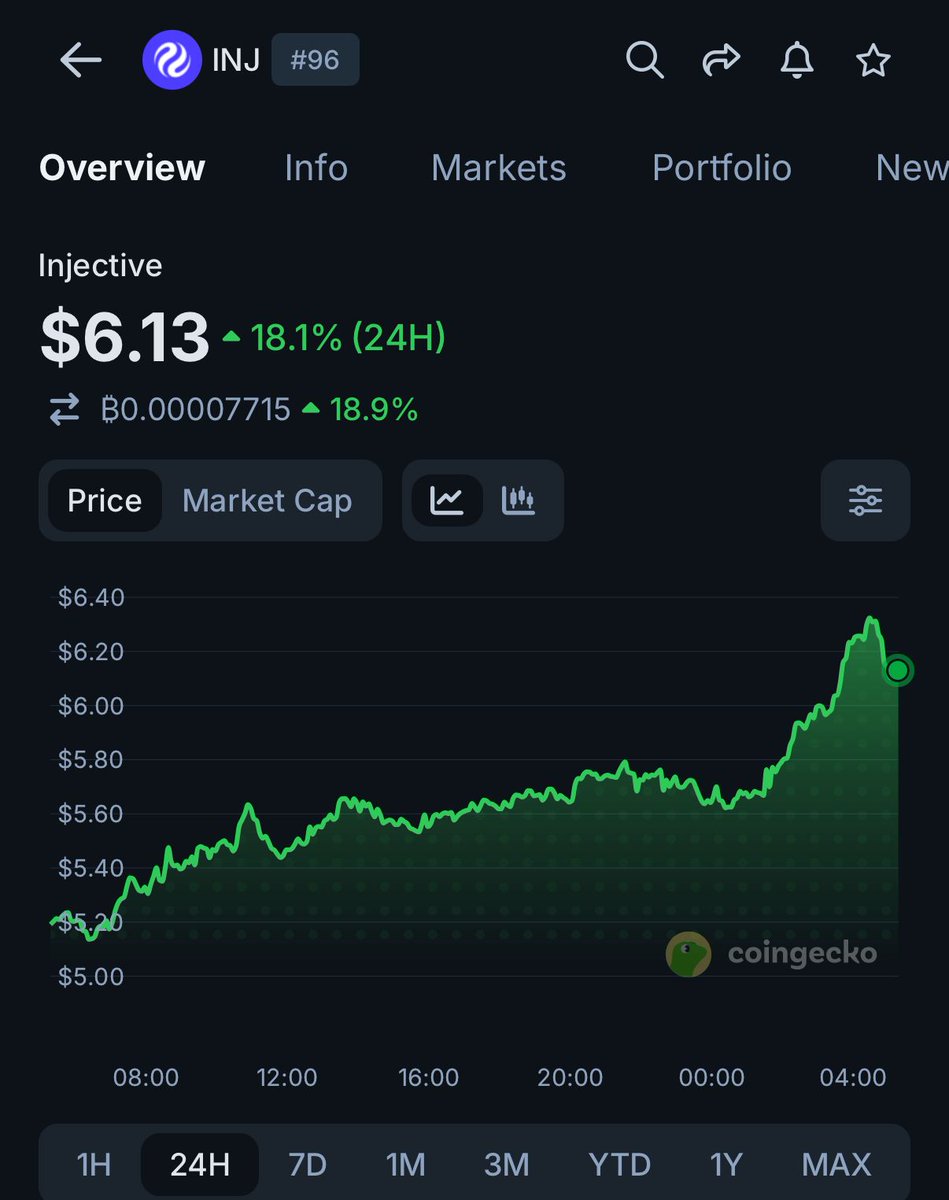Image resolution: width=949 pixels, height=1200 pixels.
Task: Select the YTD time range
Action: coord(619,1164)
